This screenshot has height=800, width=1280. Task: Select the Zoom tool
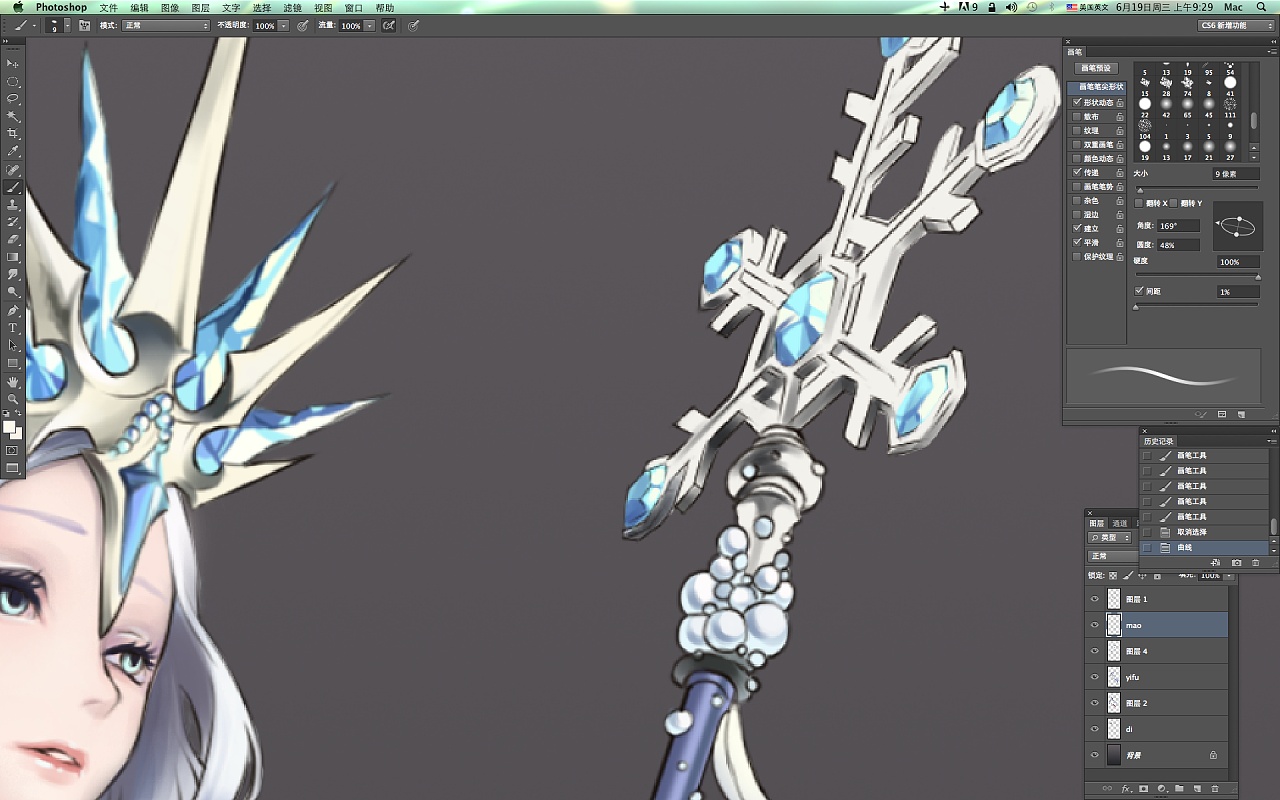pyautogui.click(x=13, y=398)
